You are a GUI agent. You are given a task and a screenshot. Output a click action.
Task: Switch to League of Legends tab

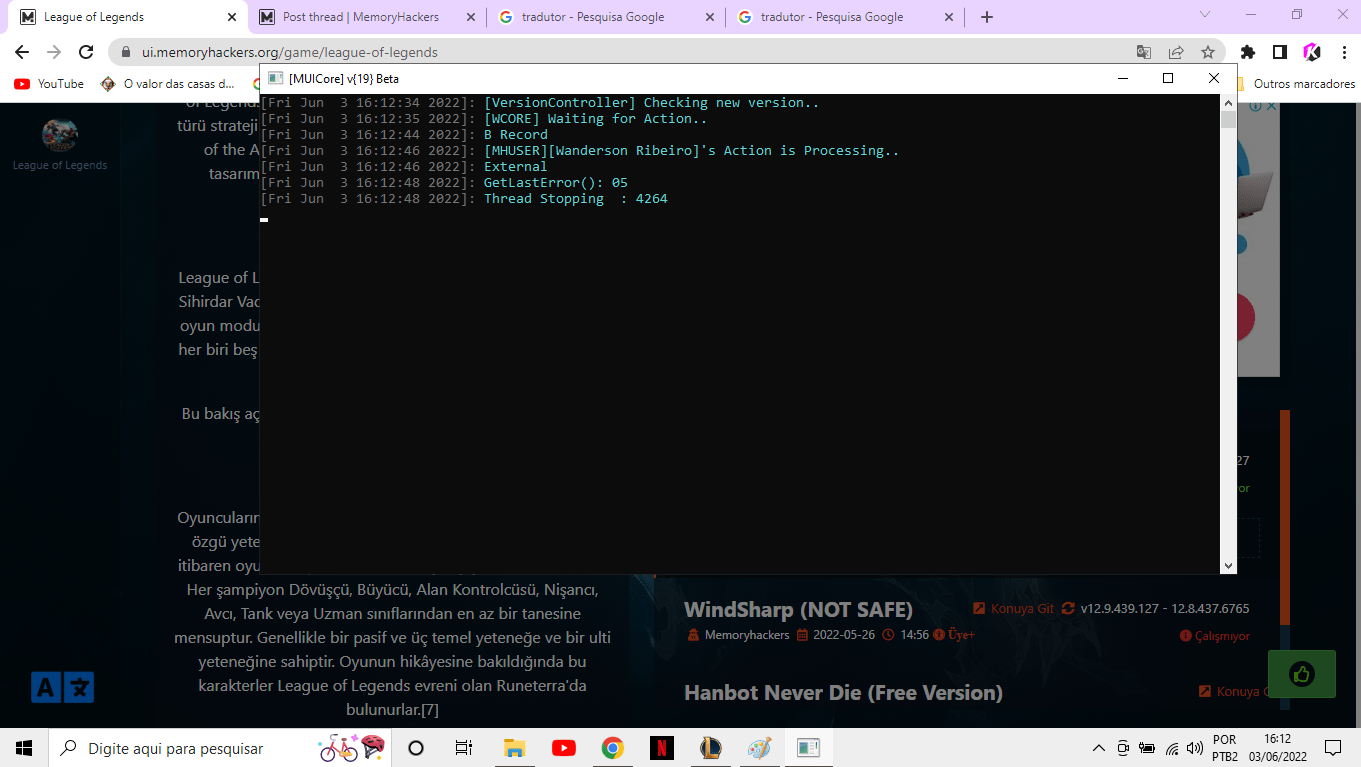pos(128,17)
